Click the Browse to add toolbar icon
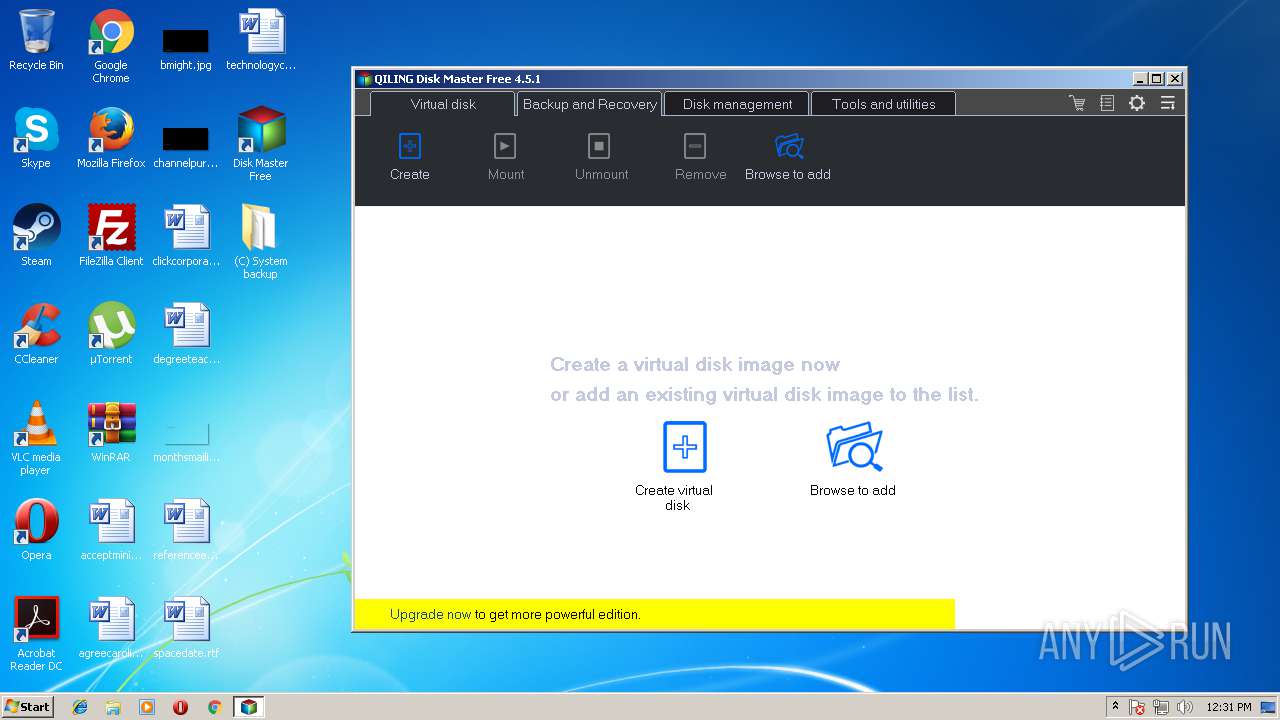This screenshot has height=720, width=1280. pos(789,147)
